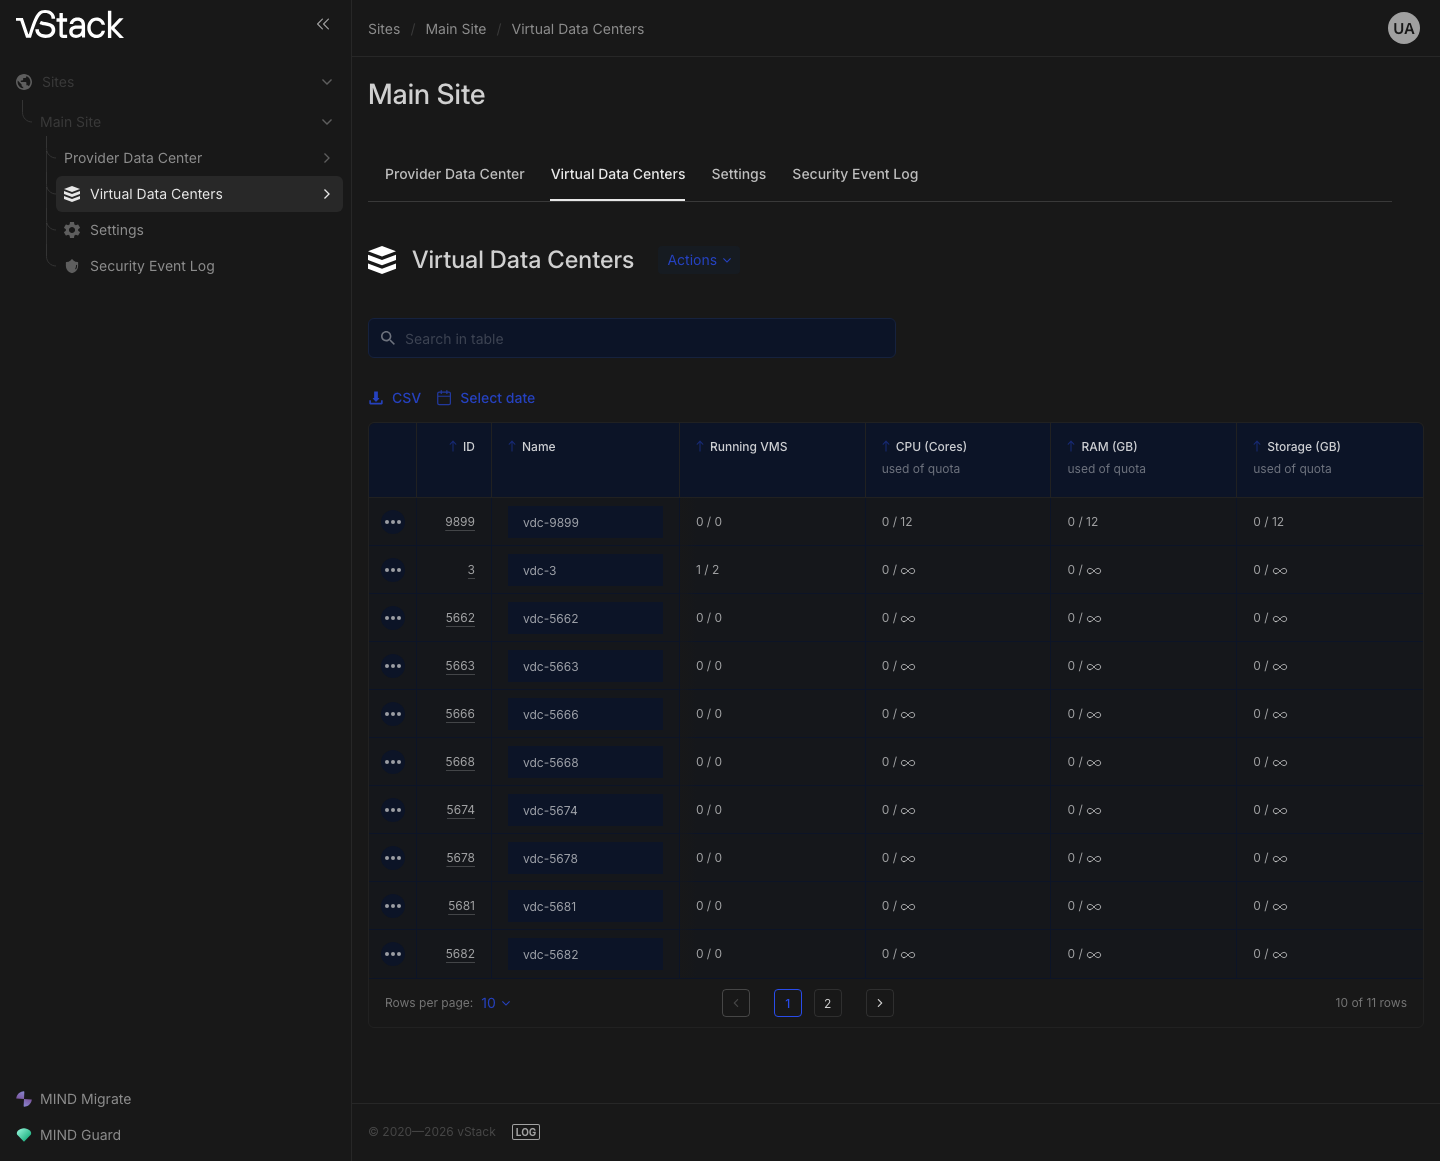The height and width of the screenshot is (1161, 1440).
Task: Select the Virtual Data Centers tab
Action: click(618, 174)
